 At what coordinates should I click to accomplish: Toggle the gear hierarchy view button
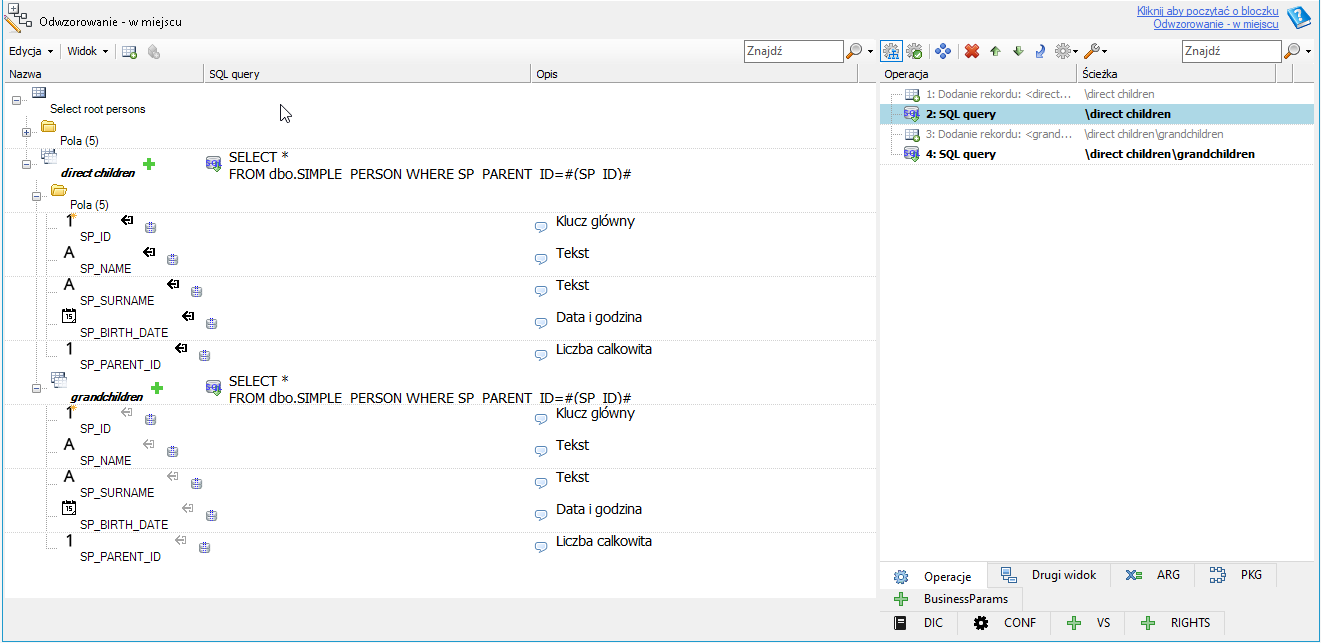pos(891,51)
